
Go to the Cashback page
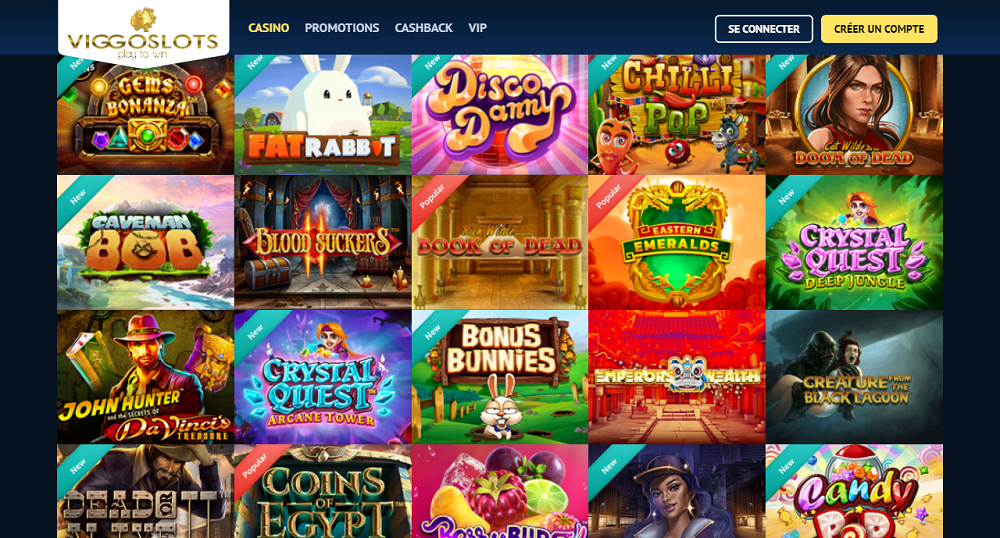(x=423, y=28)
